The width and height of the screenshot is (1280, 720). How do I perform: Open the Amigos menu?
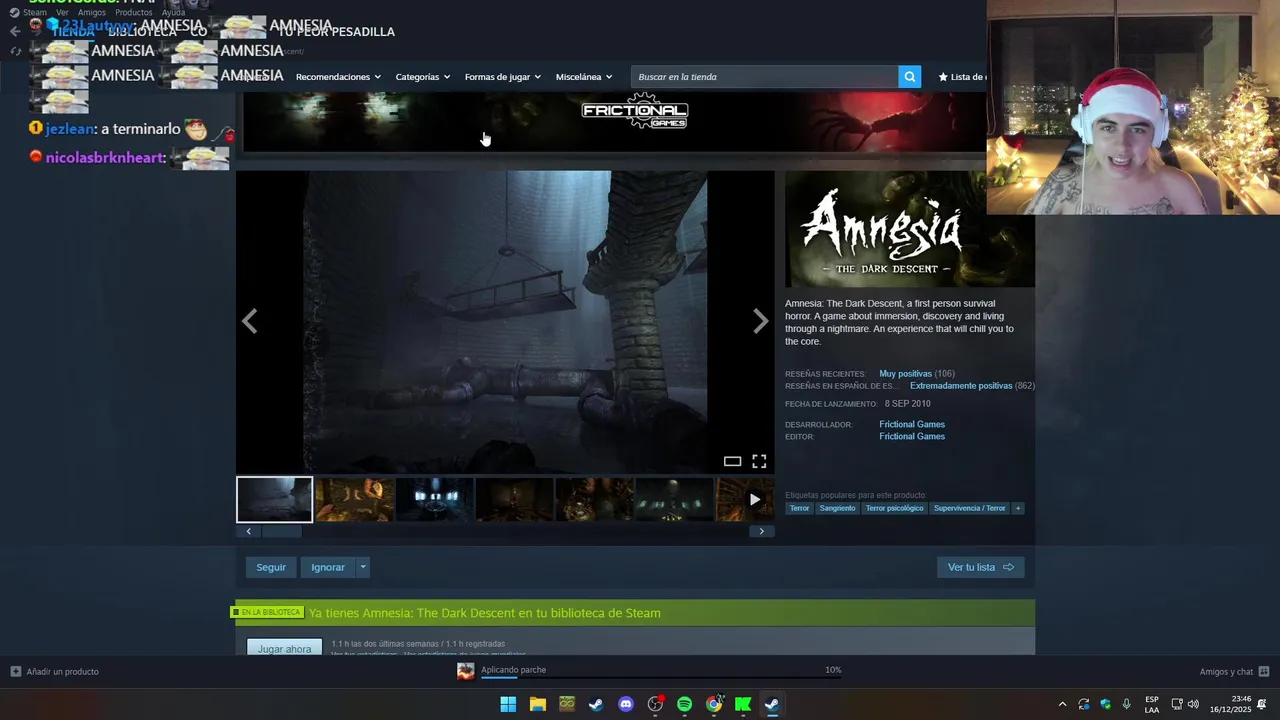(x=92, y=12)
